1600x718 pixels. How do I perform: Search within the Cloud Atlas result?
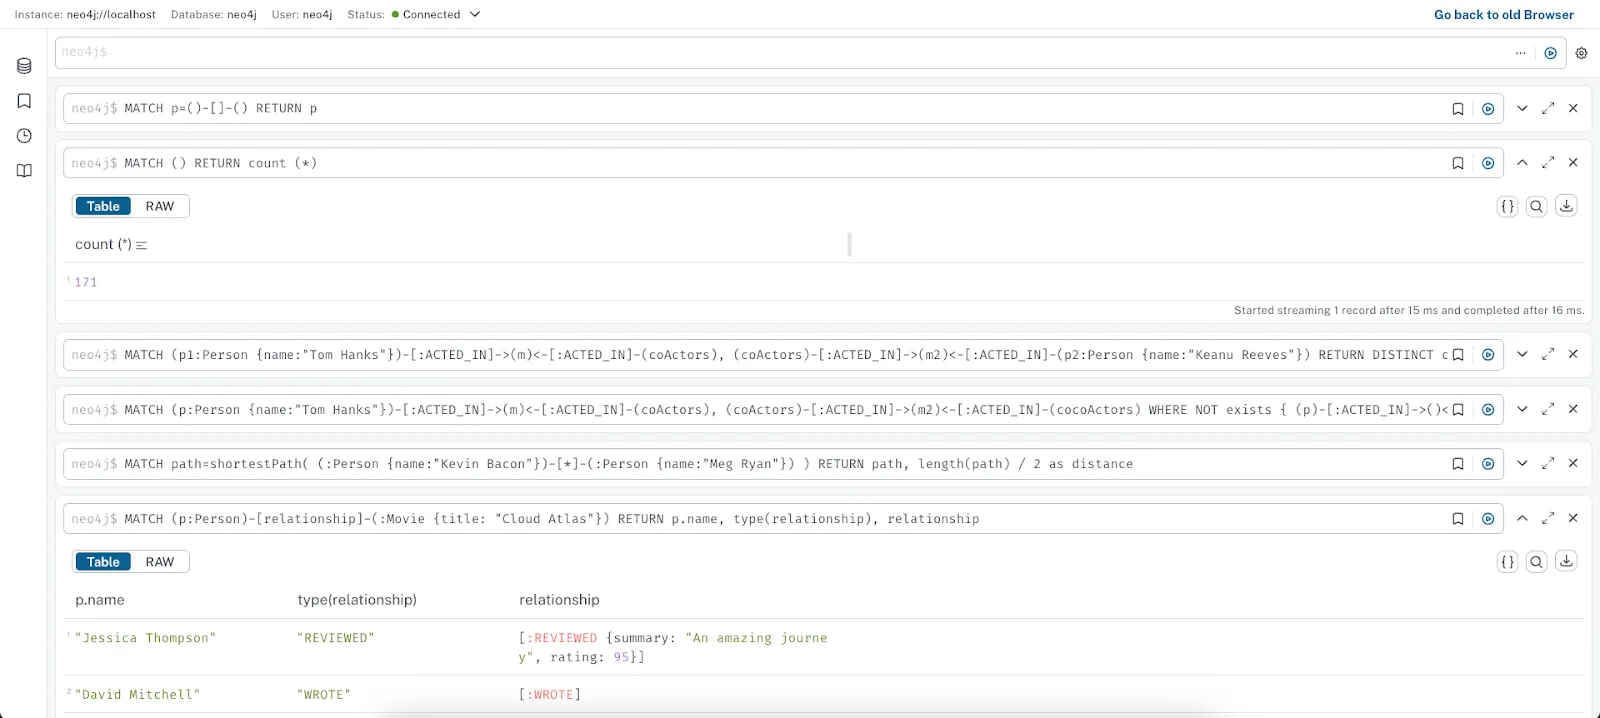[1537, 562]
